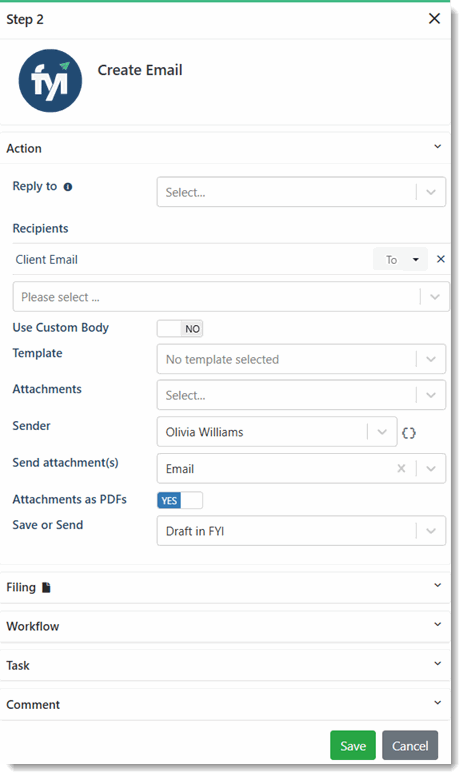Click the Step 2 heading

(25, 19)
